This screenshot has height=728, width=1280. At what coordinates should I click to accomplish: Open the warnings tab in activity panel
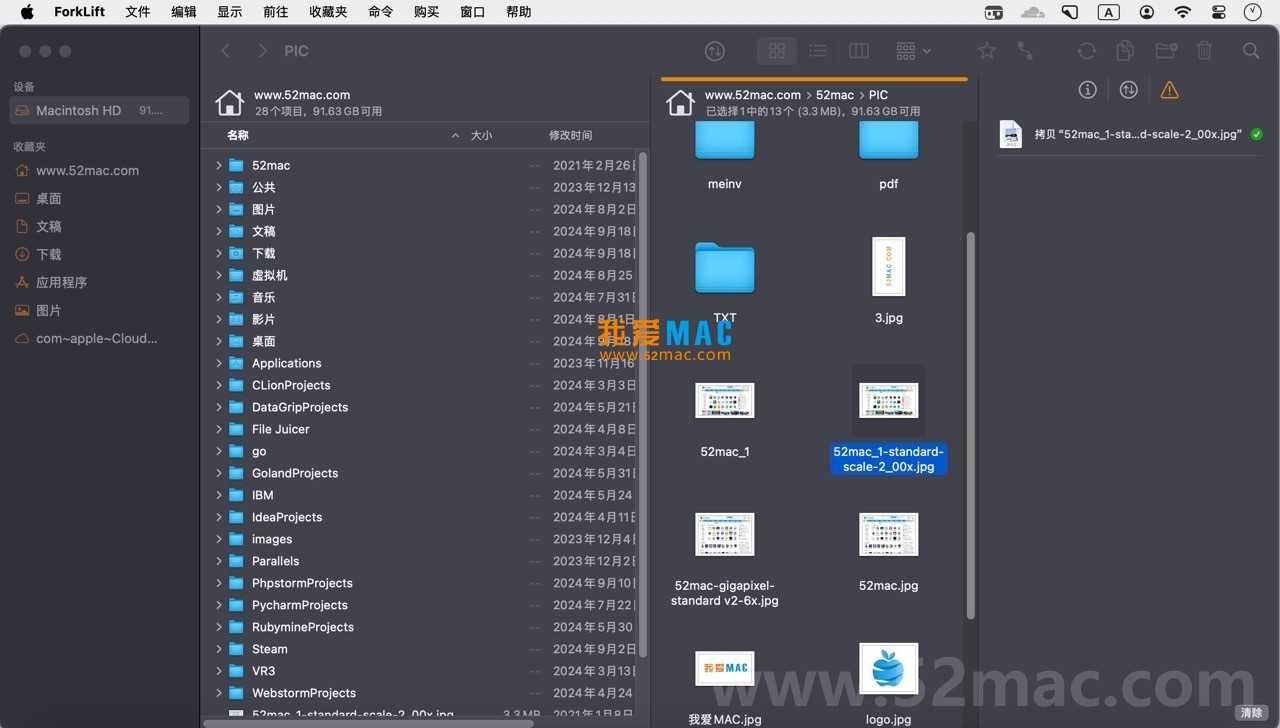point(1169,90)
